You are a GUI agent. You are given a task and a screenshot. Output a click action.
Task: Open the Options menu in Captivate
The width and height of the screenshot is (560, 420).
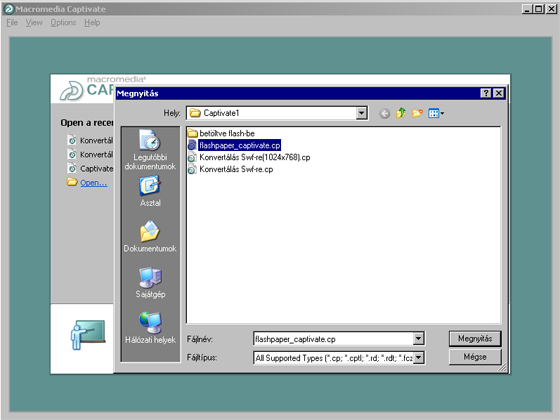63,23
